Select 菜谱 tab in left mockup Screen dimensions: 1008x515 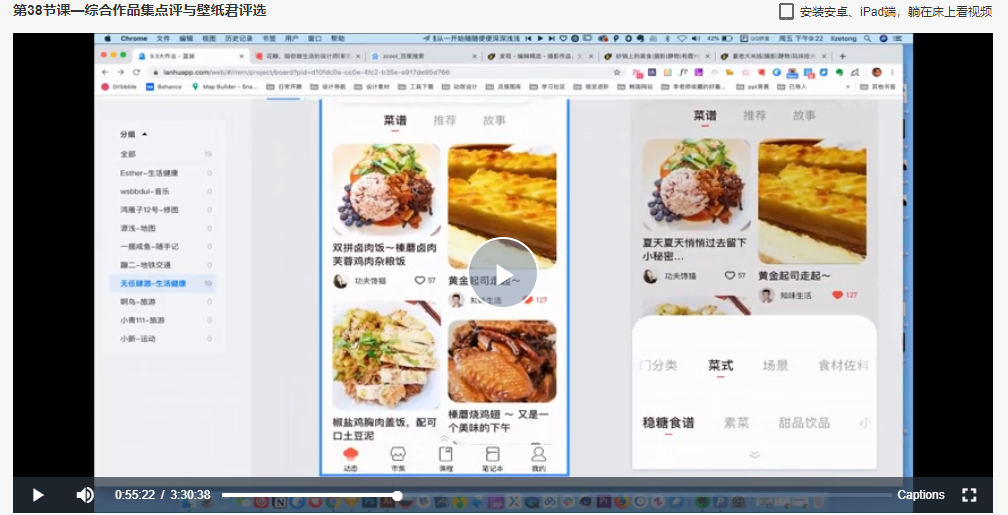tap(395, 120)
